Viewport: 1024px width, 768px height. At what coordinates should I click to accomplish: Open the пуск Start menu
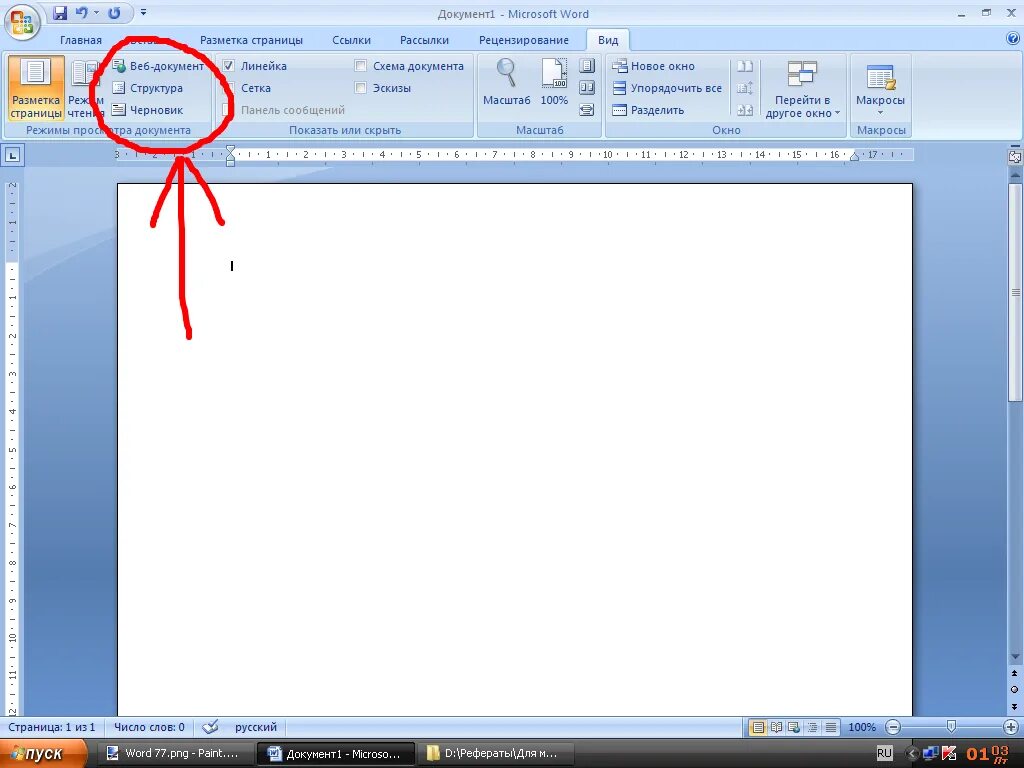tap(43, 754)
